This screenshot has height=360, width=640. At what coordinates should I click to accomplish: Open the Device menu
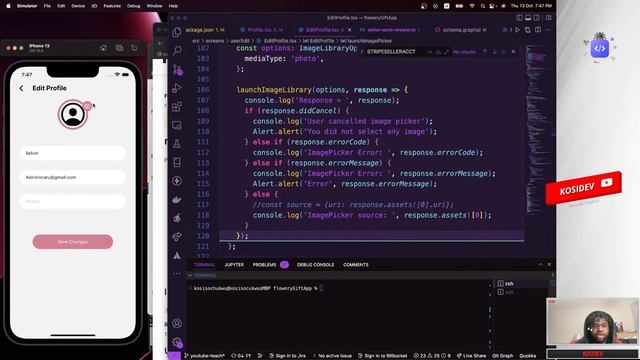(78, 6)
